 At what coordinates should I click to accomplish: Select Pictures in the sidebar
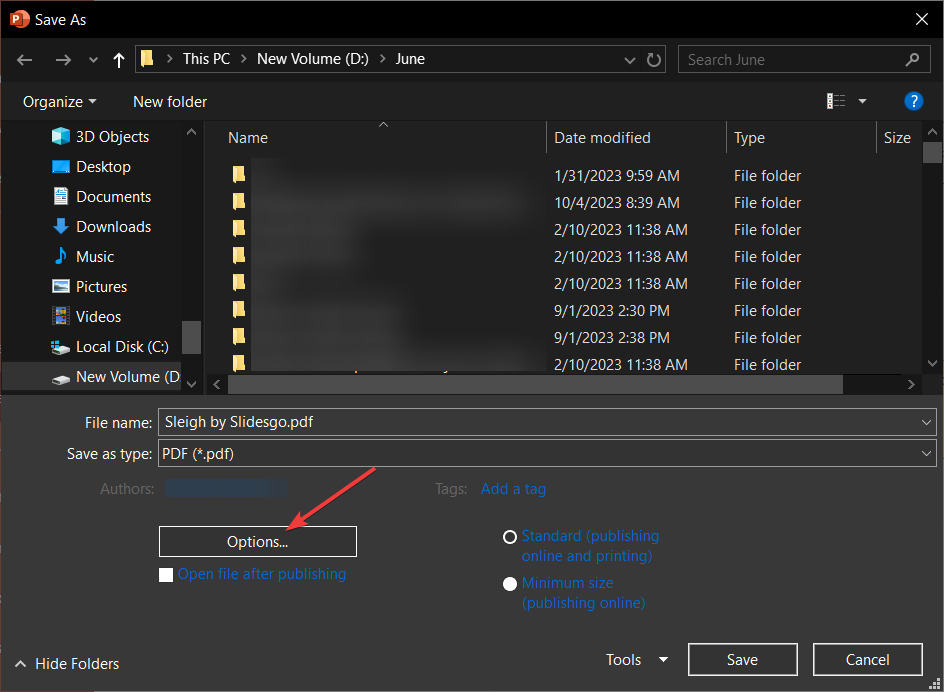pyautogui.click(x=90, y=287)
